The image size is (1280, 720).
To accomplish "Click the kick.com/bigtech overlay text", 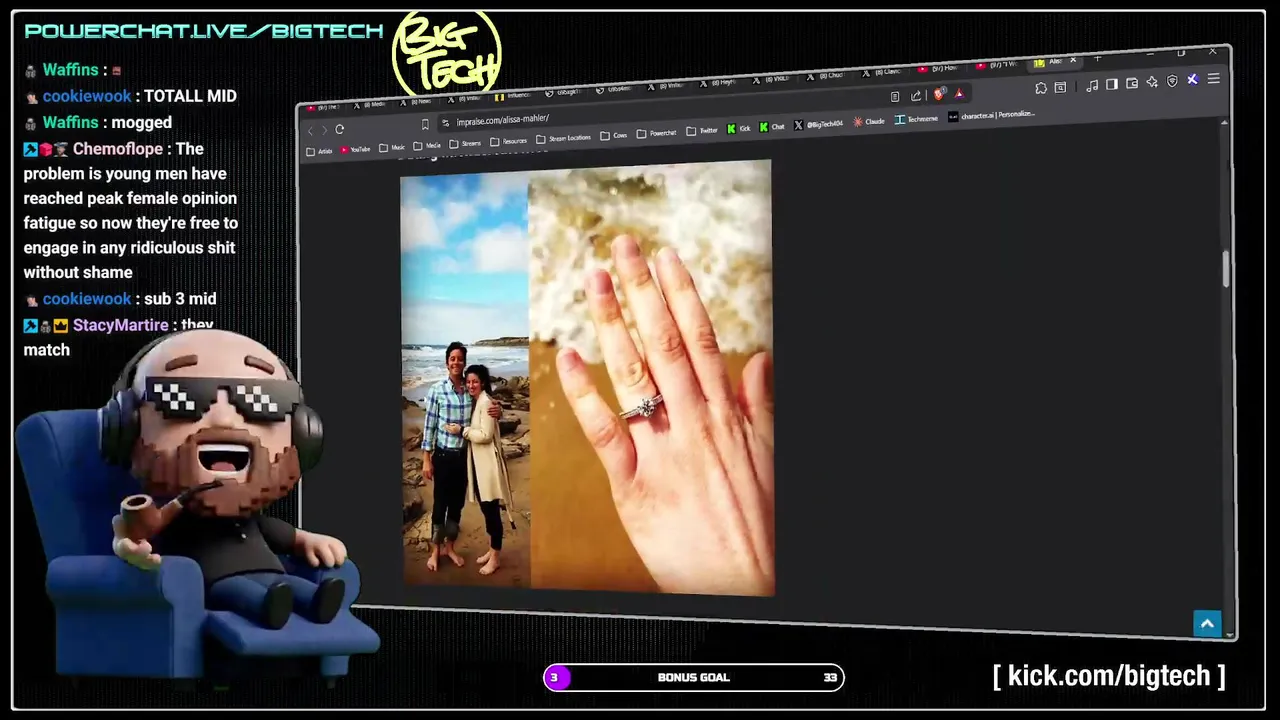I will point(1109,676).
